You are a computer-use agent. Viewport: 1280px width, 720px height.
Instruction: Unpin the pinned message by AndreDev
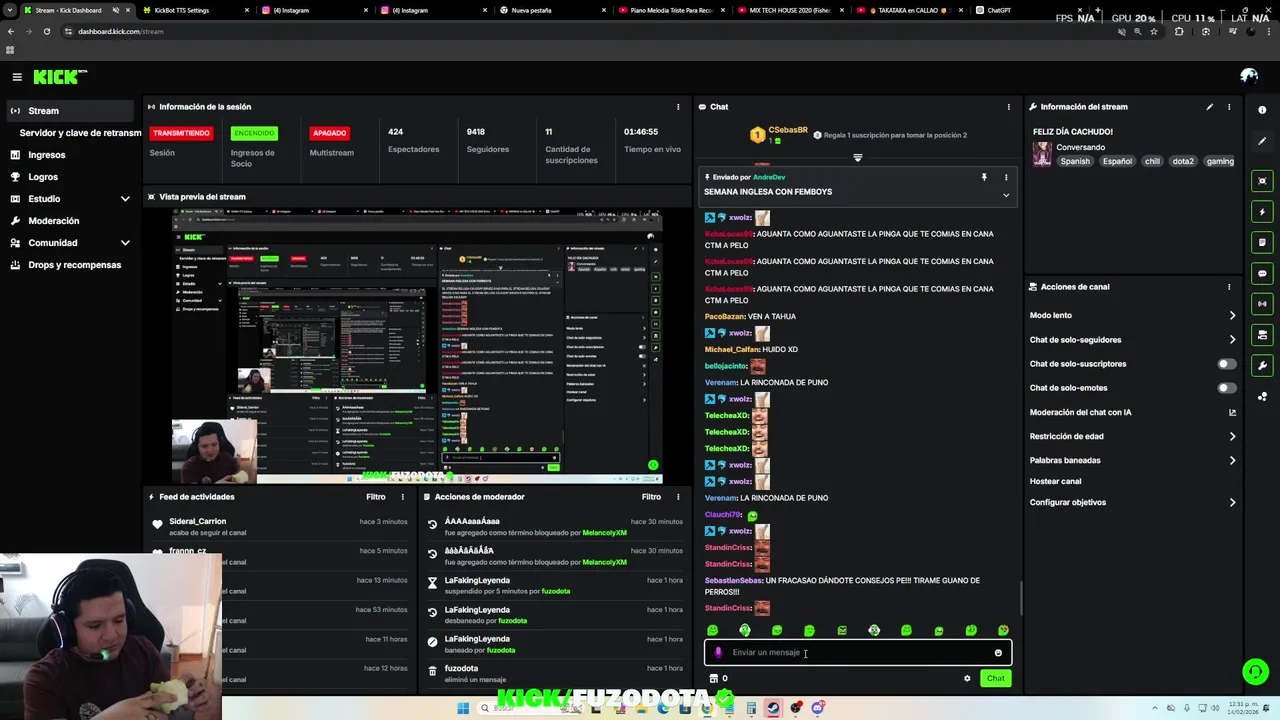[x=984, y=177]
